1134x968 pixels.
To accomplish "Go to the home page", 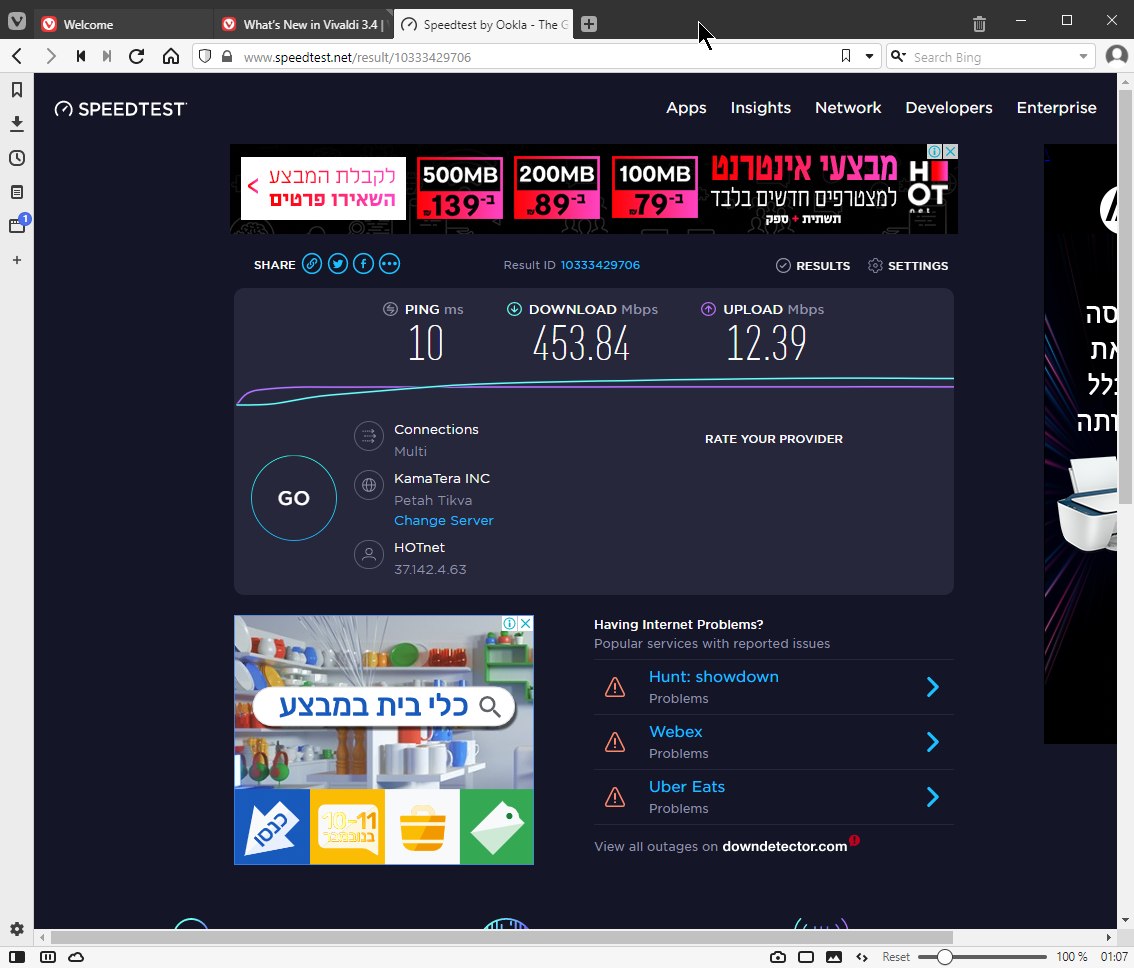I will (171, 56).
